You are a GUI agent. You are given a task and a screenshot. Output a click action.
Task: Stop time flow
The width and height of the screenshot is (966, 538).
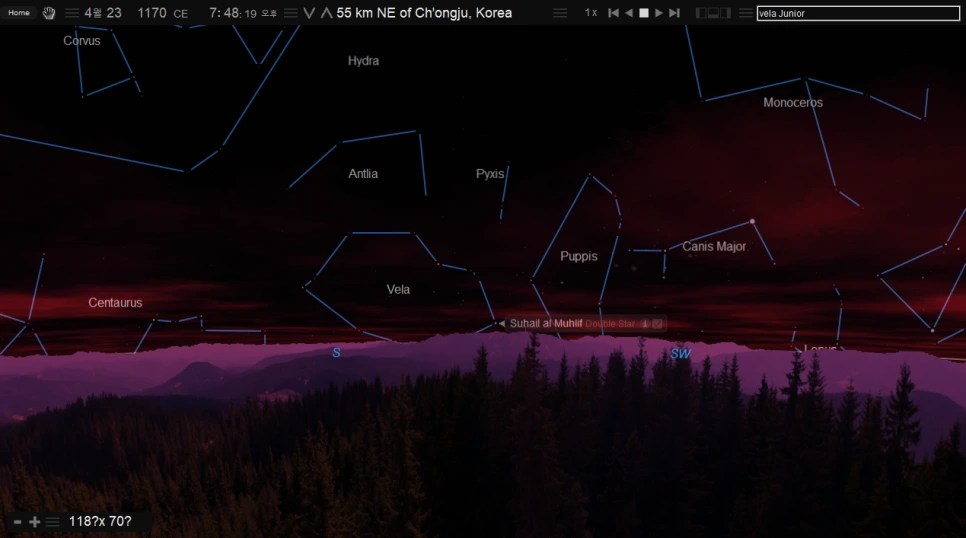click(644, 13)
